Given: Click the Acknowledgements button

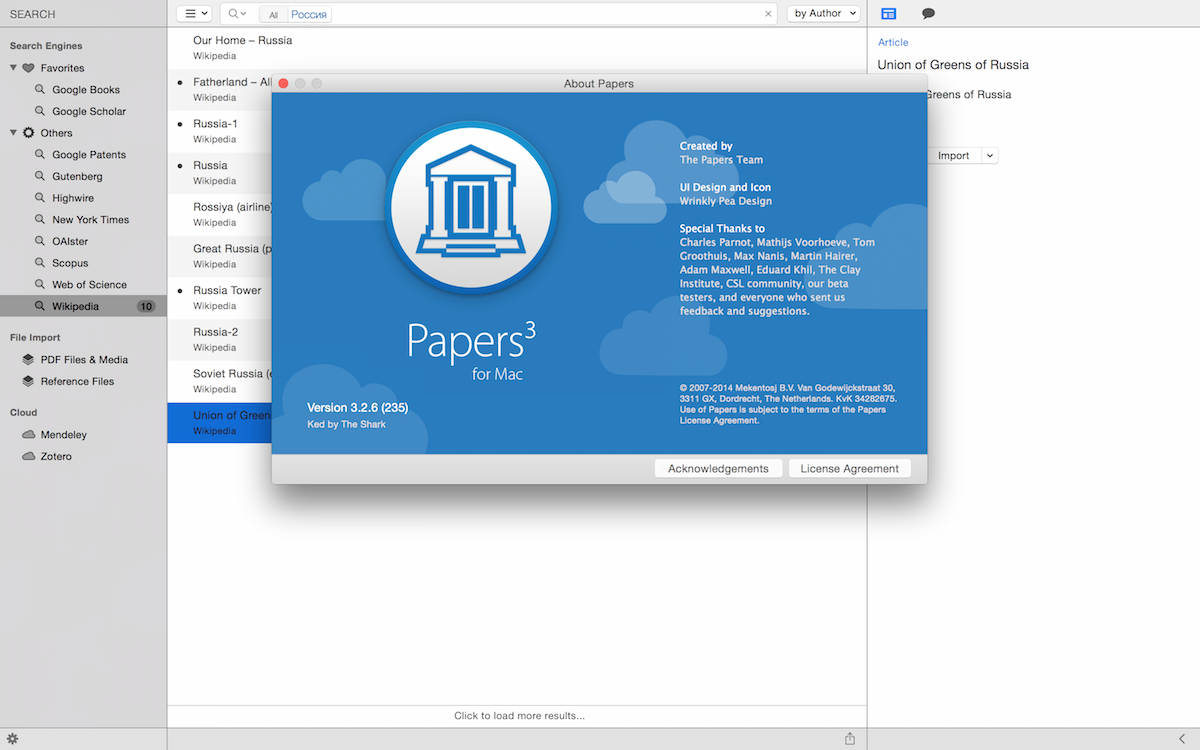Looking at the screenshot, I should tap(718, 468).
